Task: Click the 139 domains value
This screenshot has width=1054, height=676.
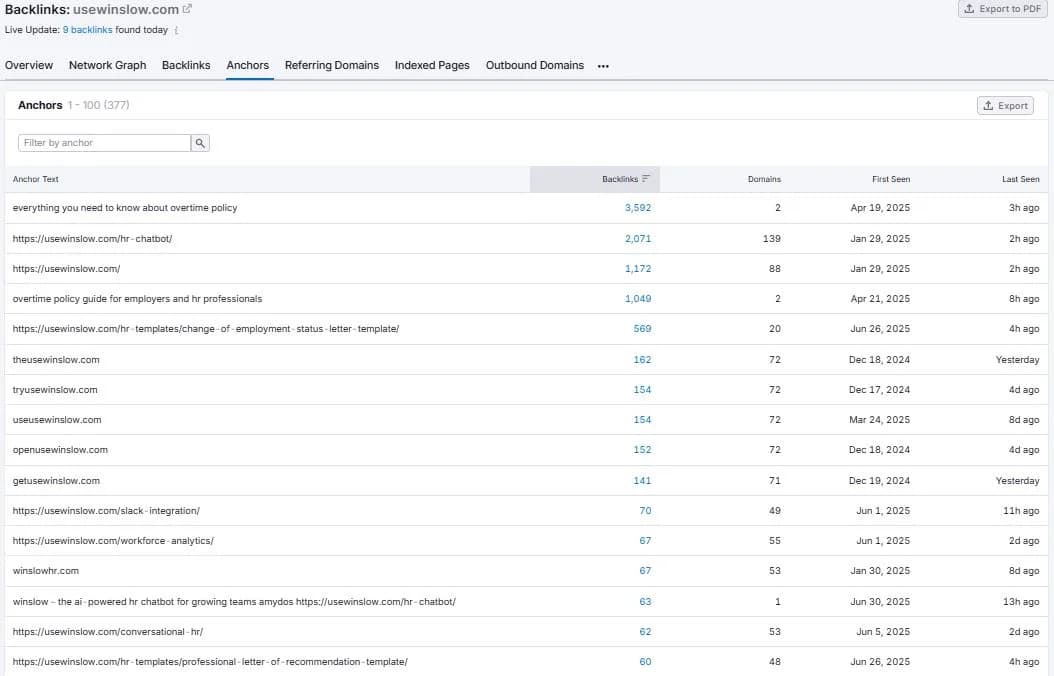Action: (772, 239)
